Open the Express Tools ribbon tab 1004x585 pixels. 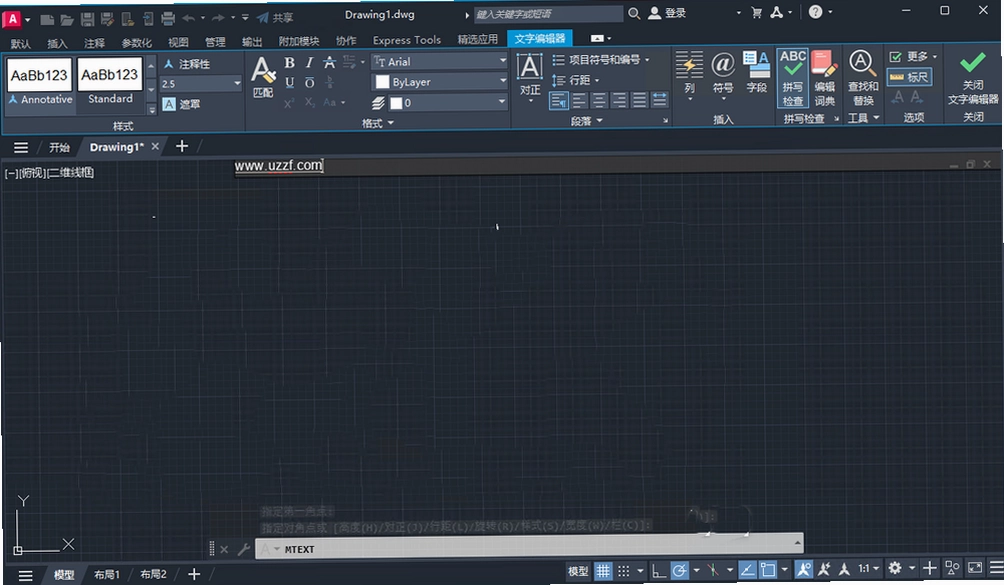[x=407, y=40]
